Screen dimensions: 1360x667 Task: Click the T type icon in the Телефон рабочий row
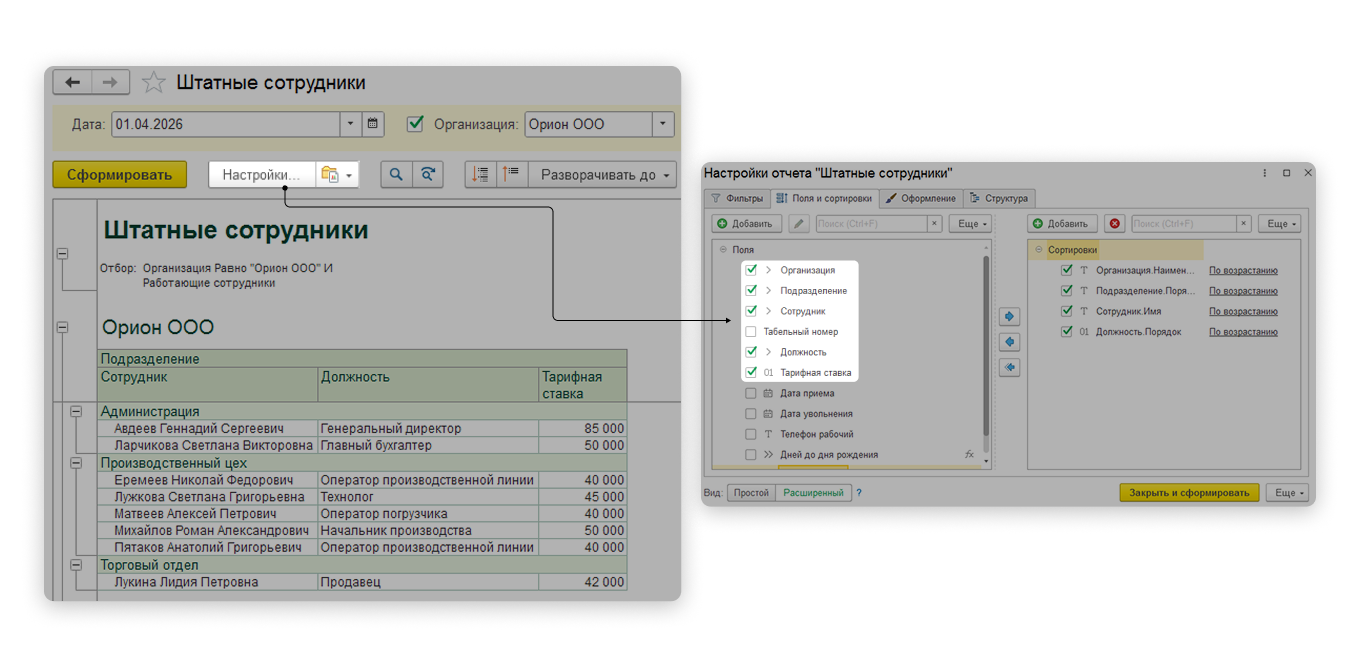pyautogui.click(x=768, y=434)
